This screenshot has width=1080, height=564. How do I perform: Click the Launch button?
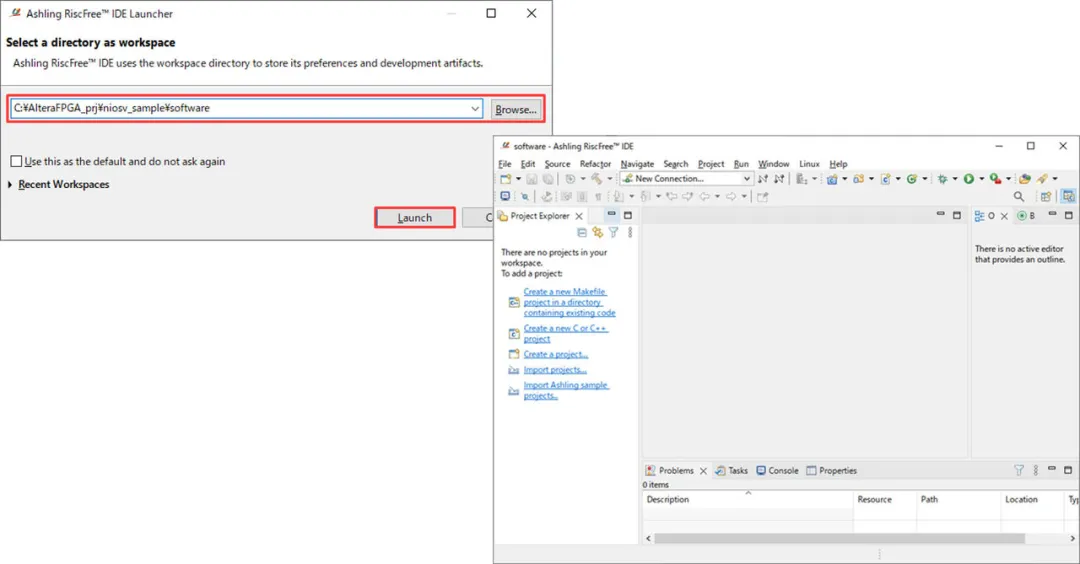pos(415,218)
